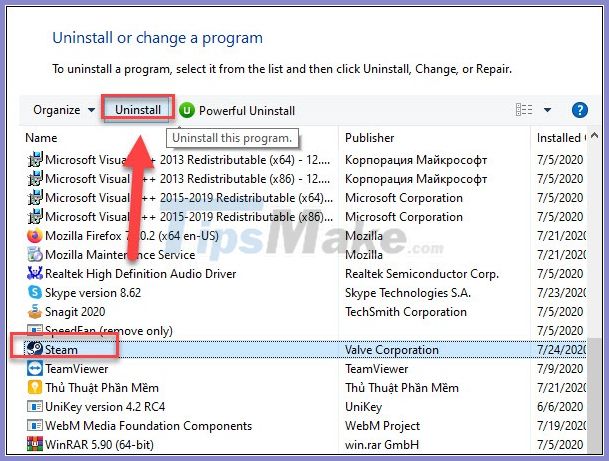Click the WinRAR 5.90 icon
The width and height of the screenshot is (609, 461).
pyautogui.click(x=36, y=443)
